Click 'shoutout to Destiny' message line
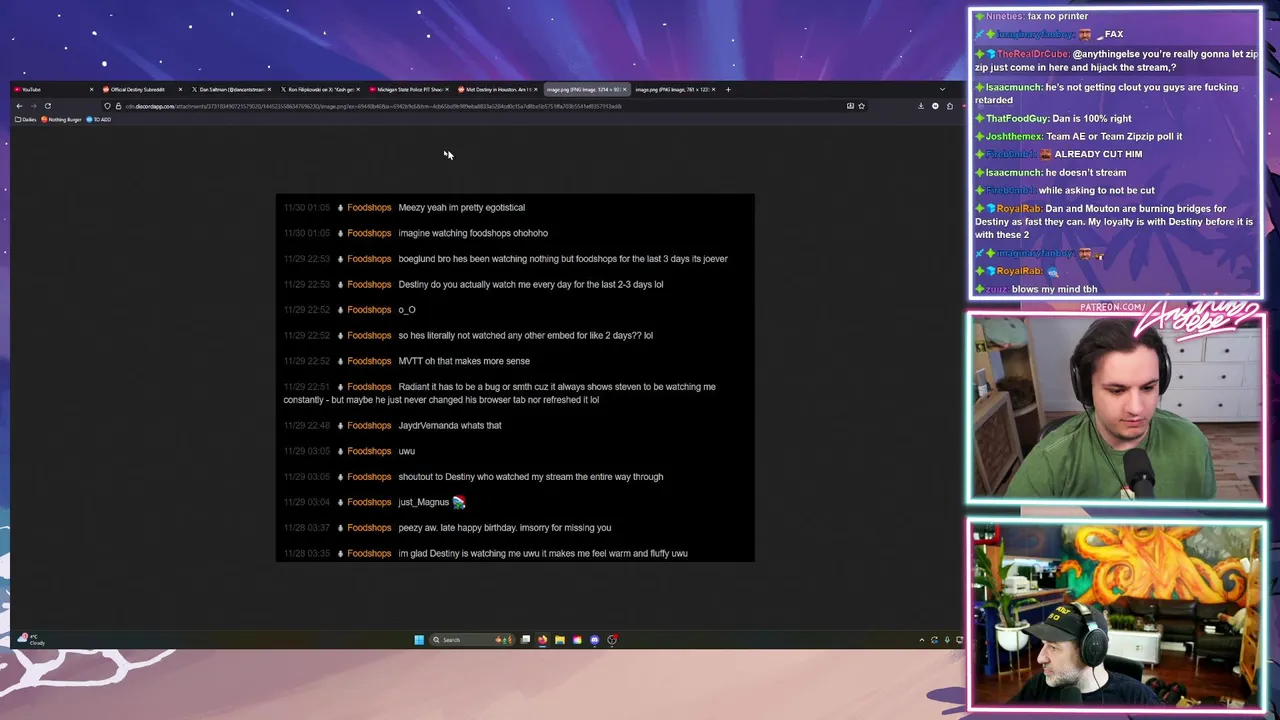Screen dimensions: 1280x720 (x=531, y=477)
